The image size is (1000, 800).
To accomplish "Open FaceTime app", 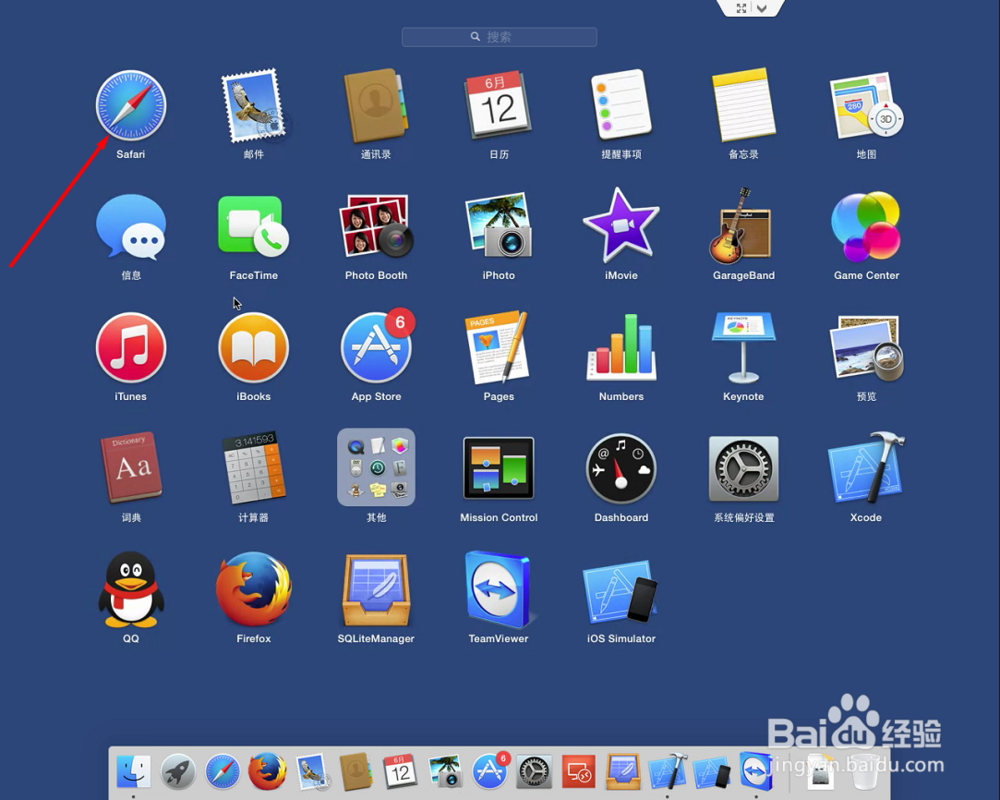I will coord(253,226).
